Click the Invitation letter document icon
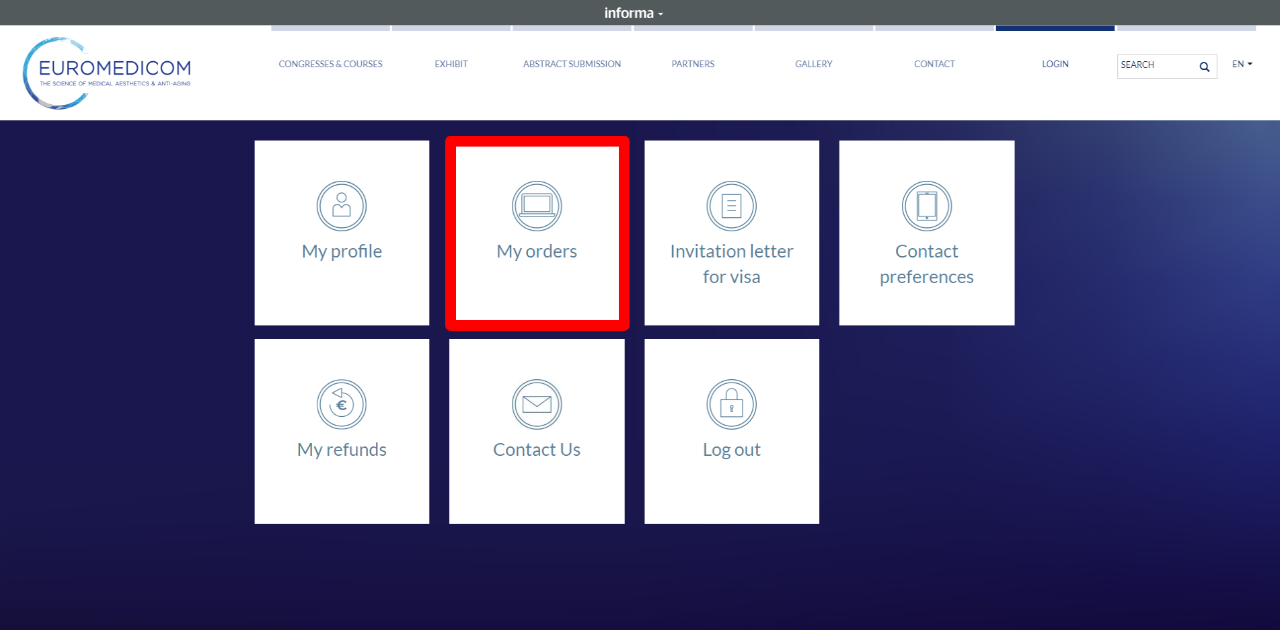This screenshot has height=630, width=1280. [732, 206]
